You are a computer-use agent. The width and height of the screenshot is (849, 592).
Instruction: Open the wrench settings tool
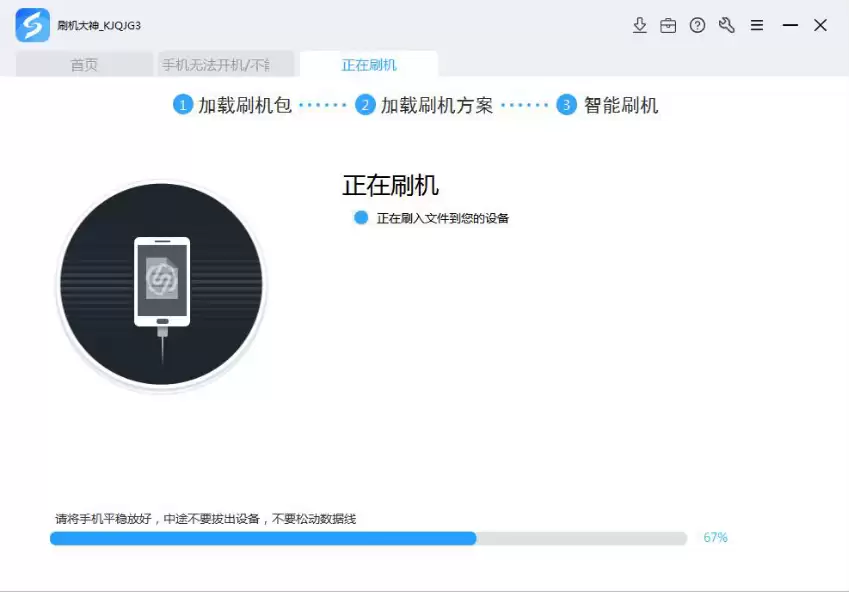click(727, 25)
